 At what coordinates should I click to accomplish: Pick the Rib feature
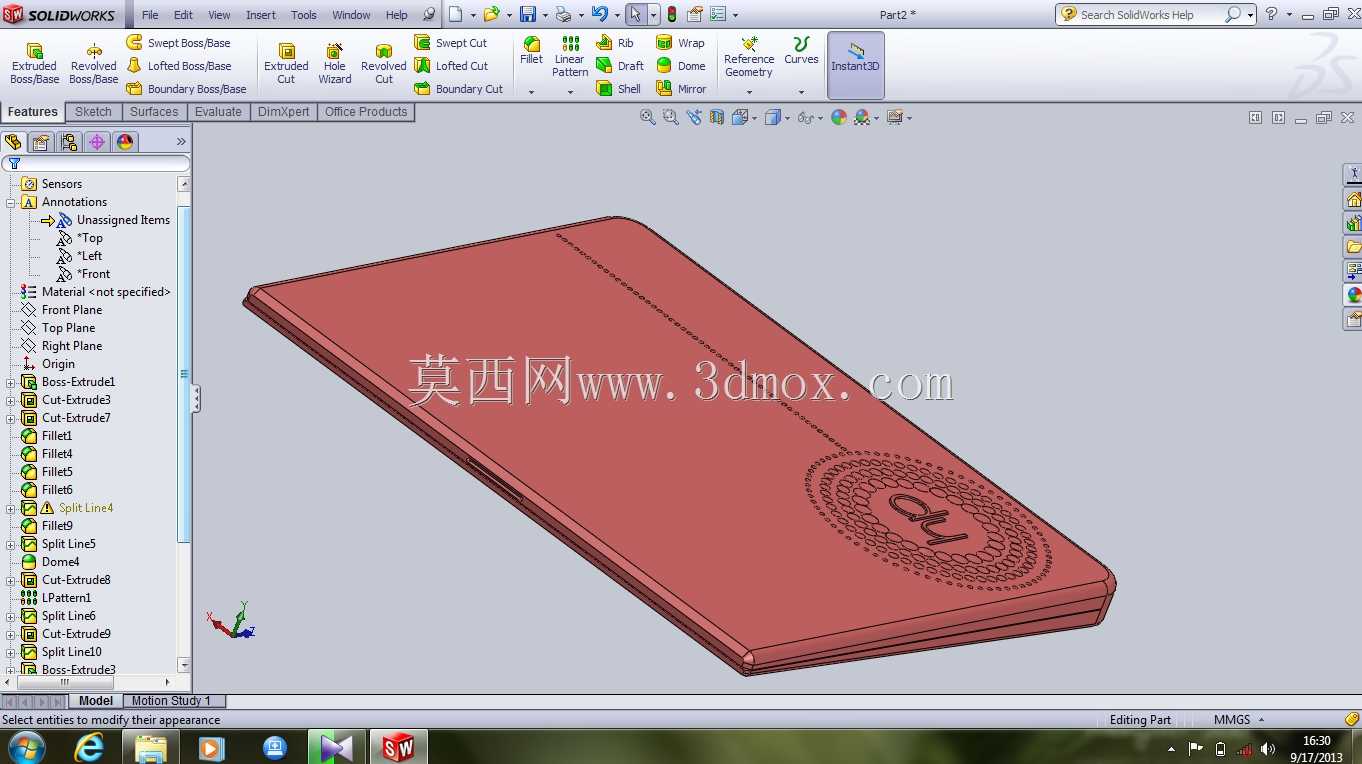(615, 43)
